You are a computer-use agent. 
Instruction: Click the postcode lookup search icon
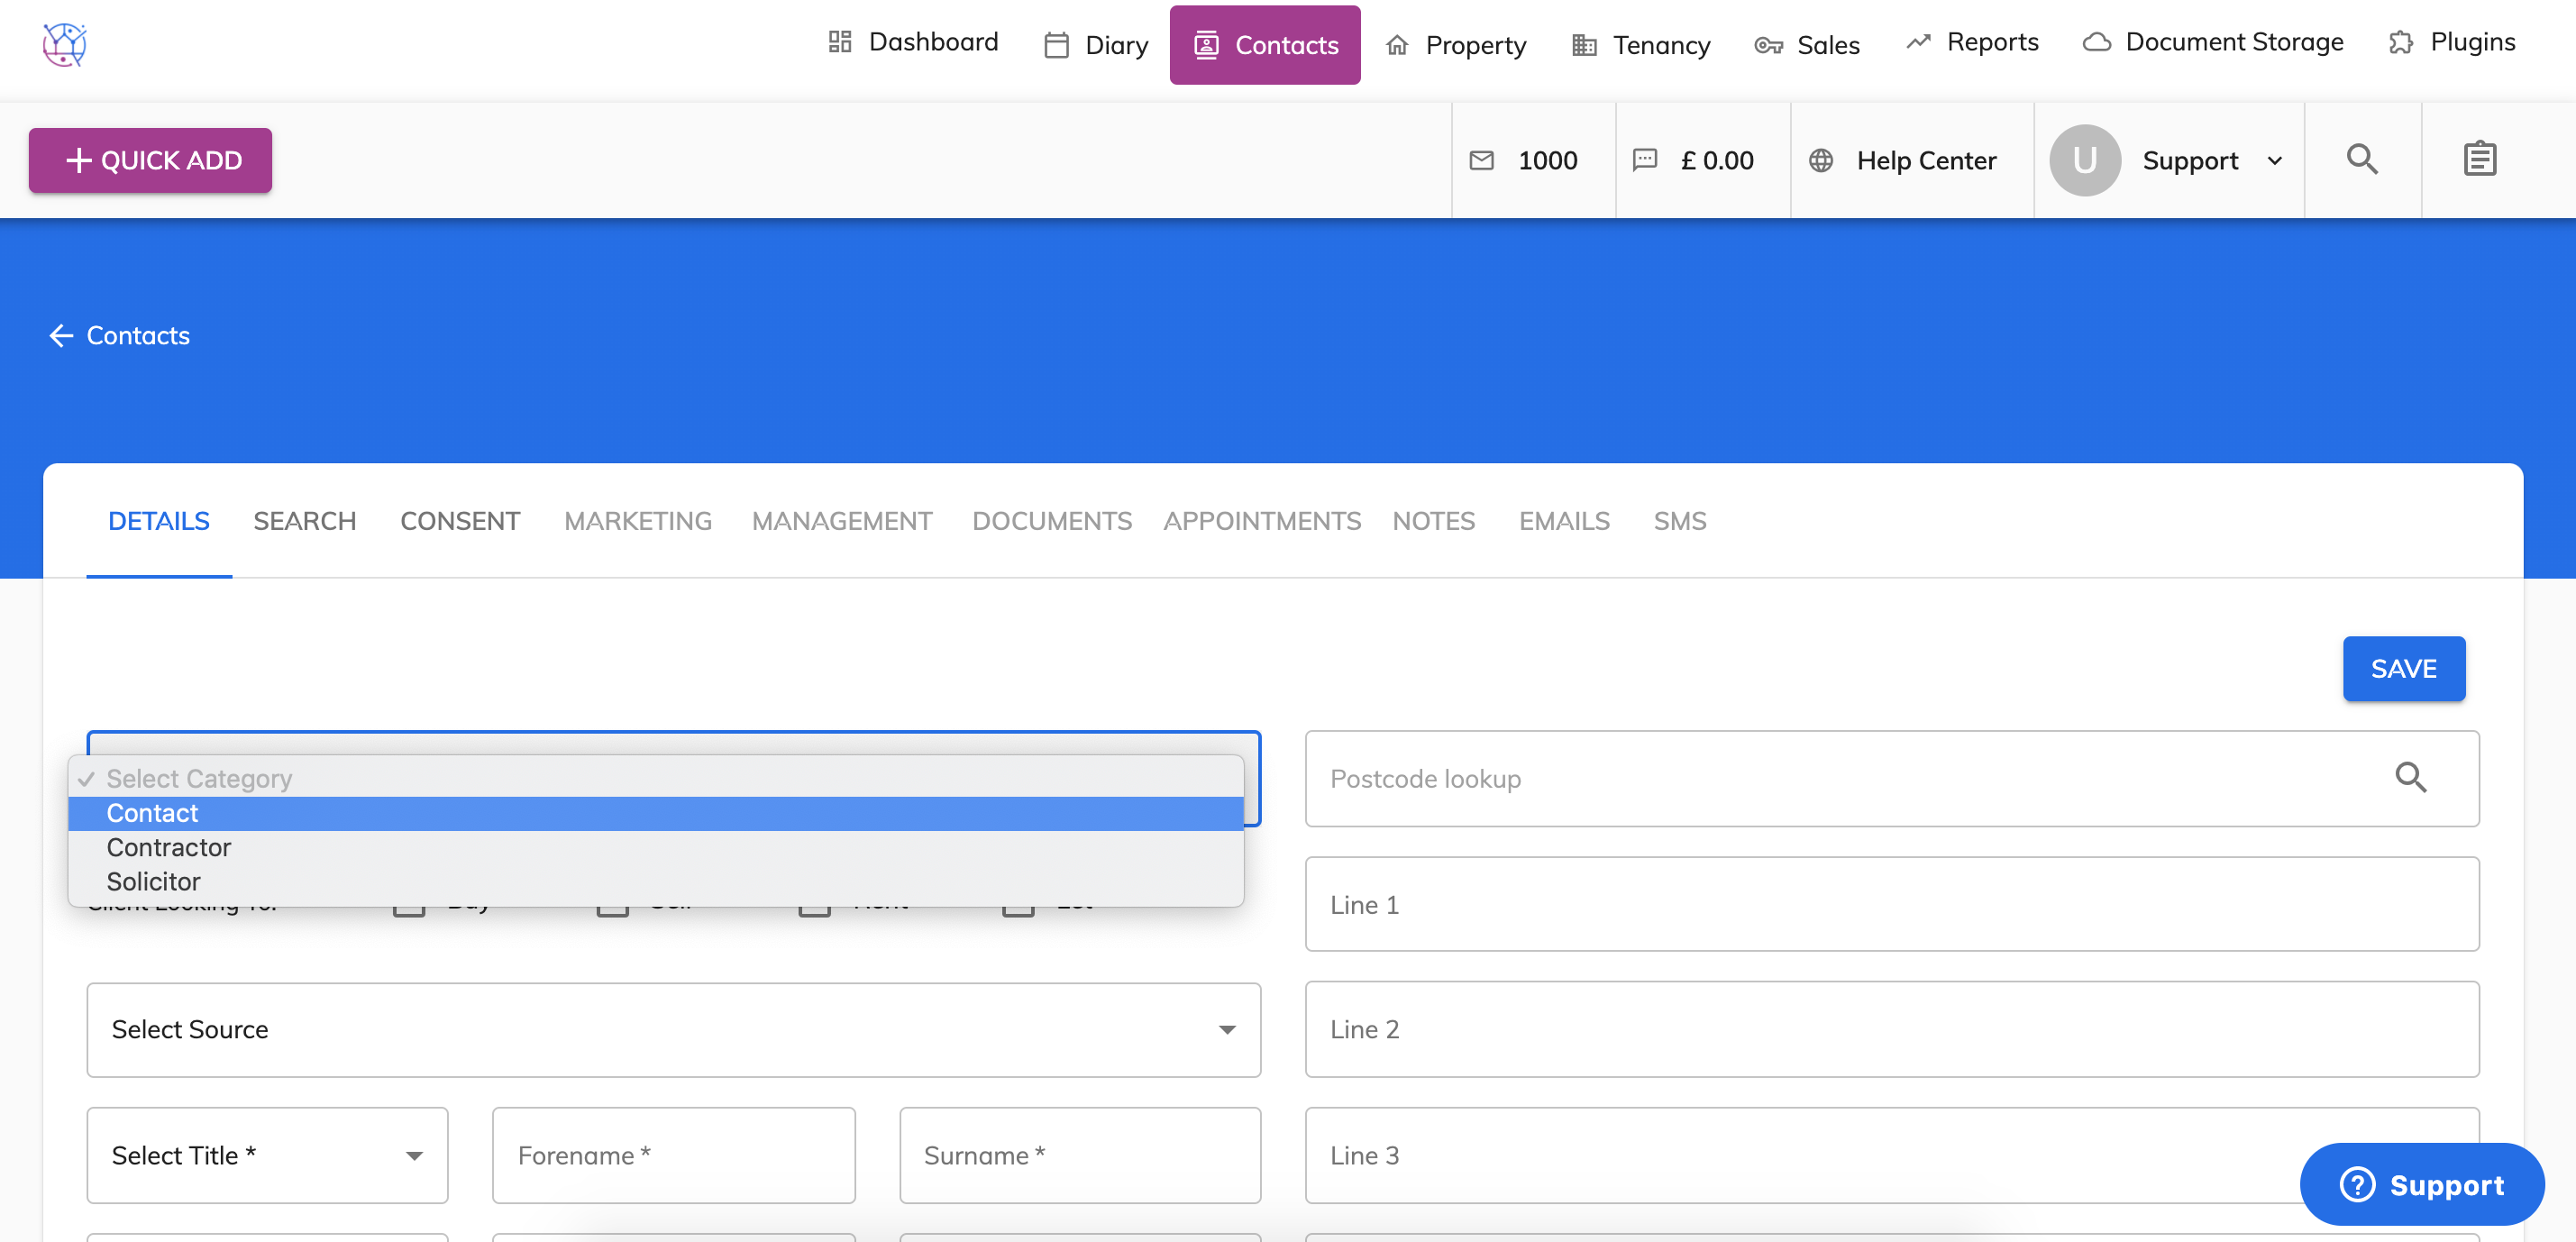click(2410, 777)
